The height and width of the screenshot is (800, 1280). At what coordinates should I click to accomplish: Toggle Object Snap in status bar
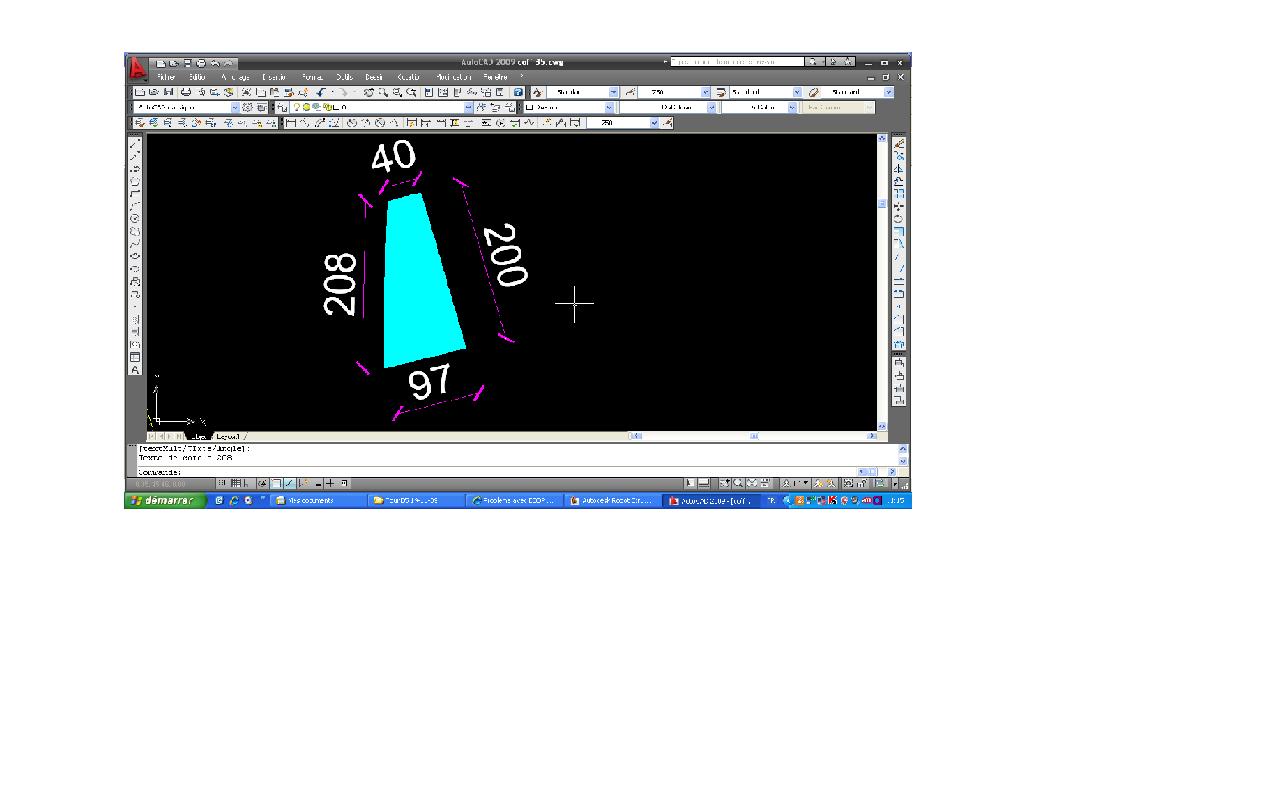pyautogui.click(x=277, y=484)
